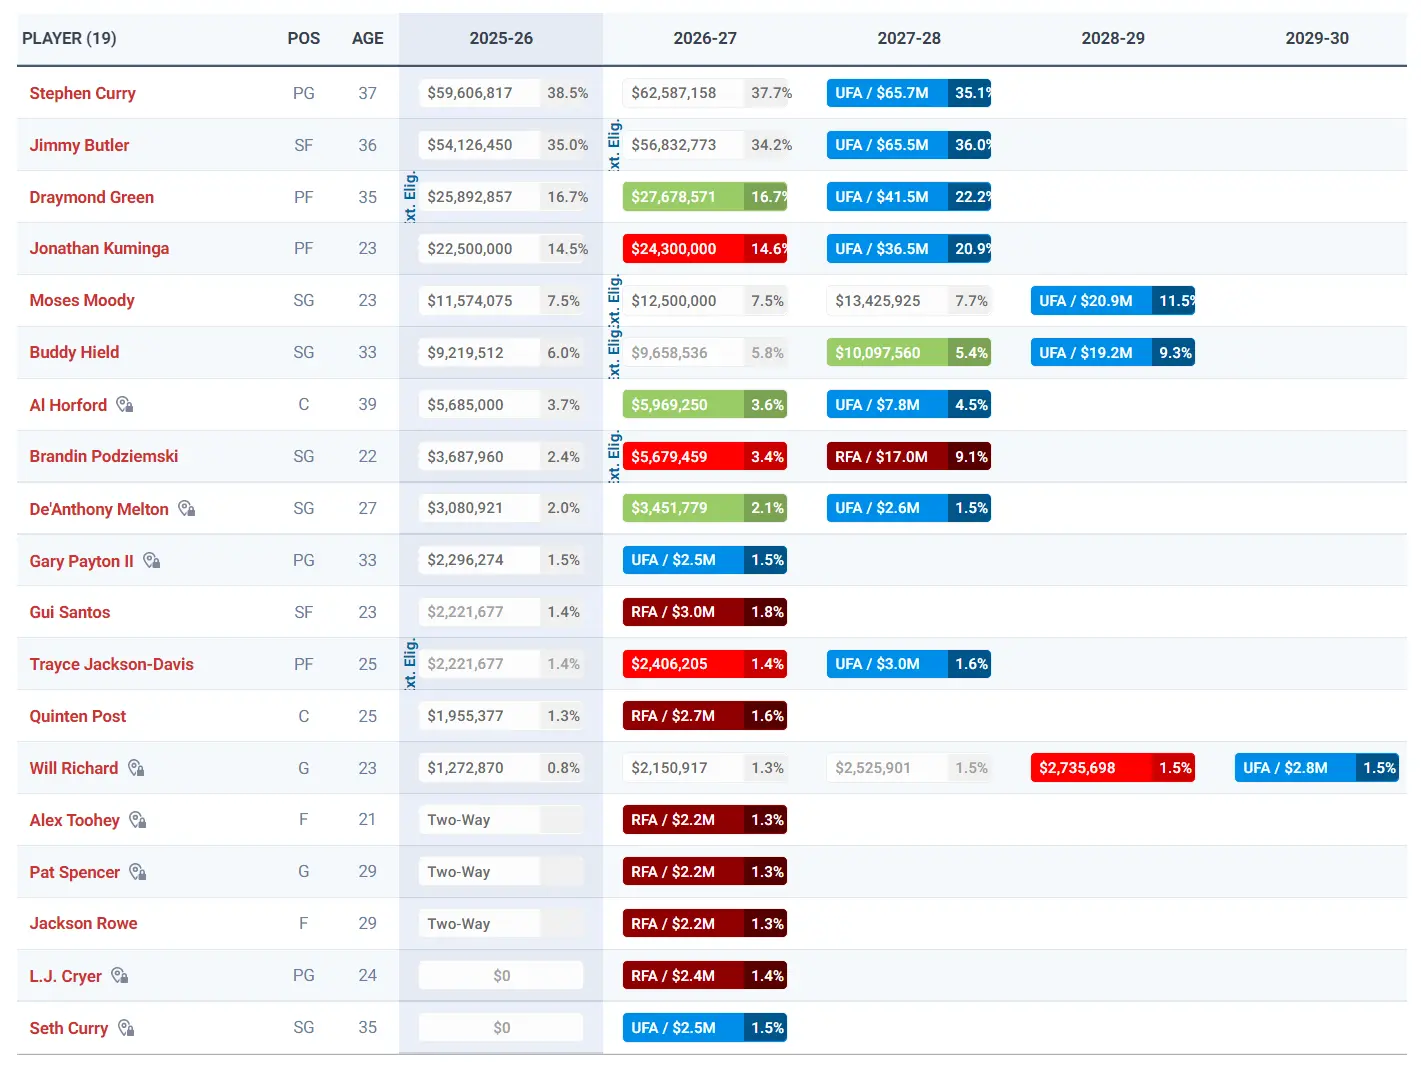
Task: Select the pin-lock icon by Gary Payton II
Action: [151, 560]
